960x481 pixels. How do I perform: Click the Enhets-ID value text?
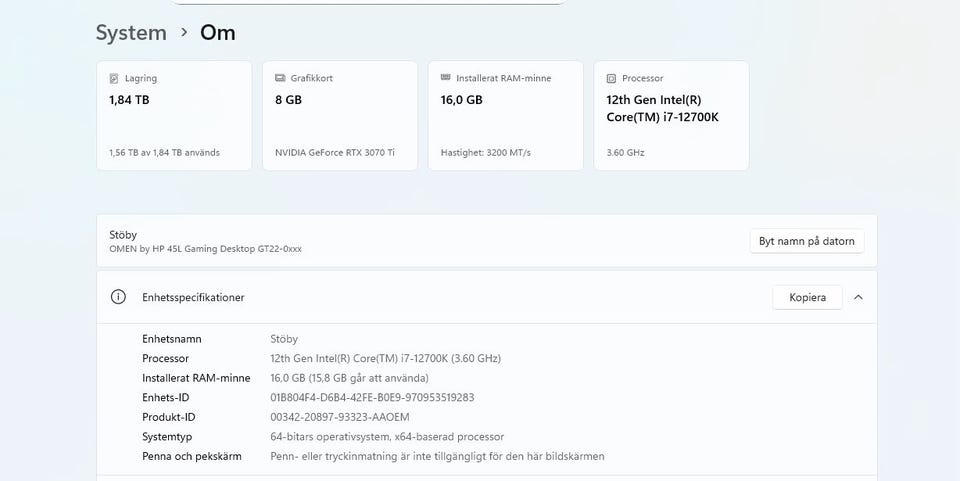[372, 397]
